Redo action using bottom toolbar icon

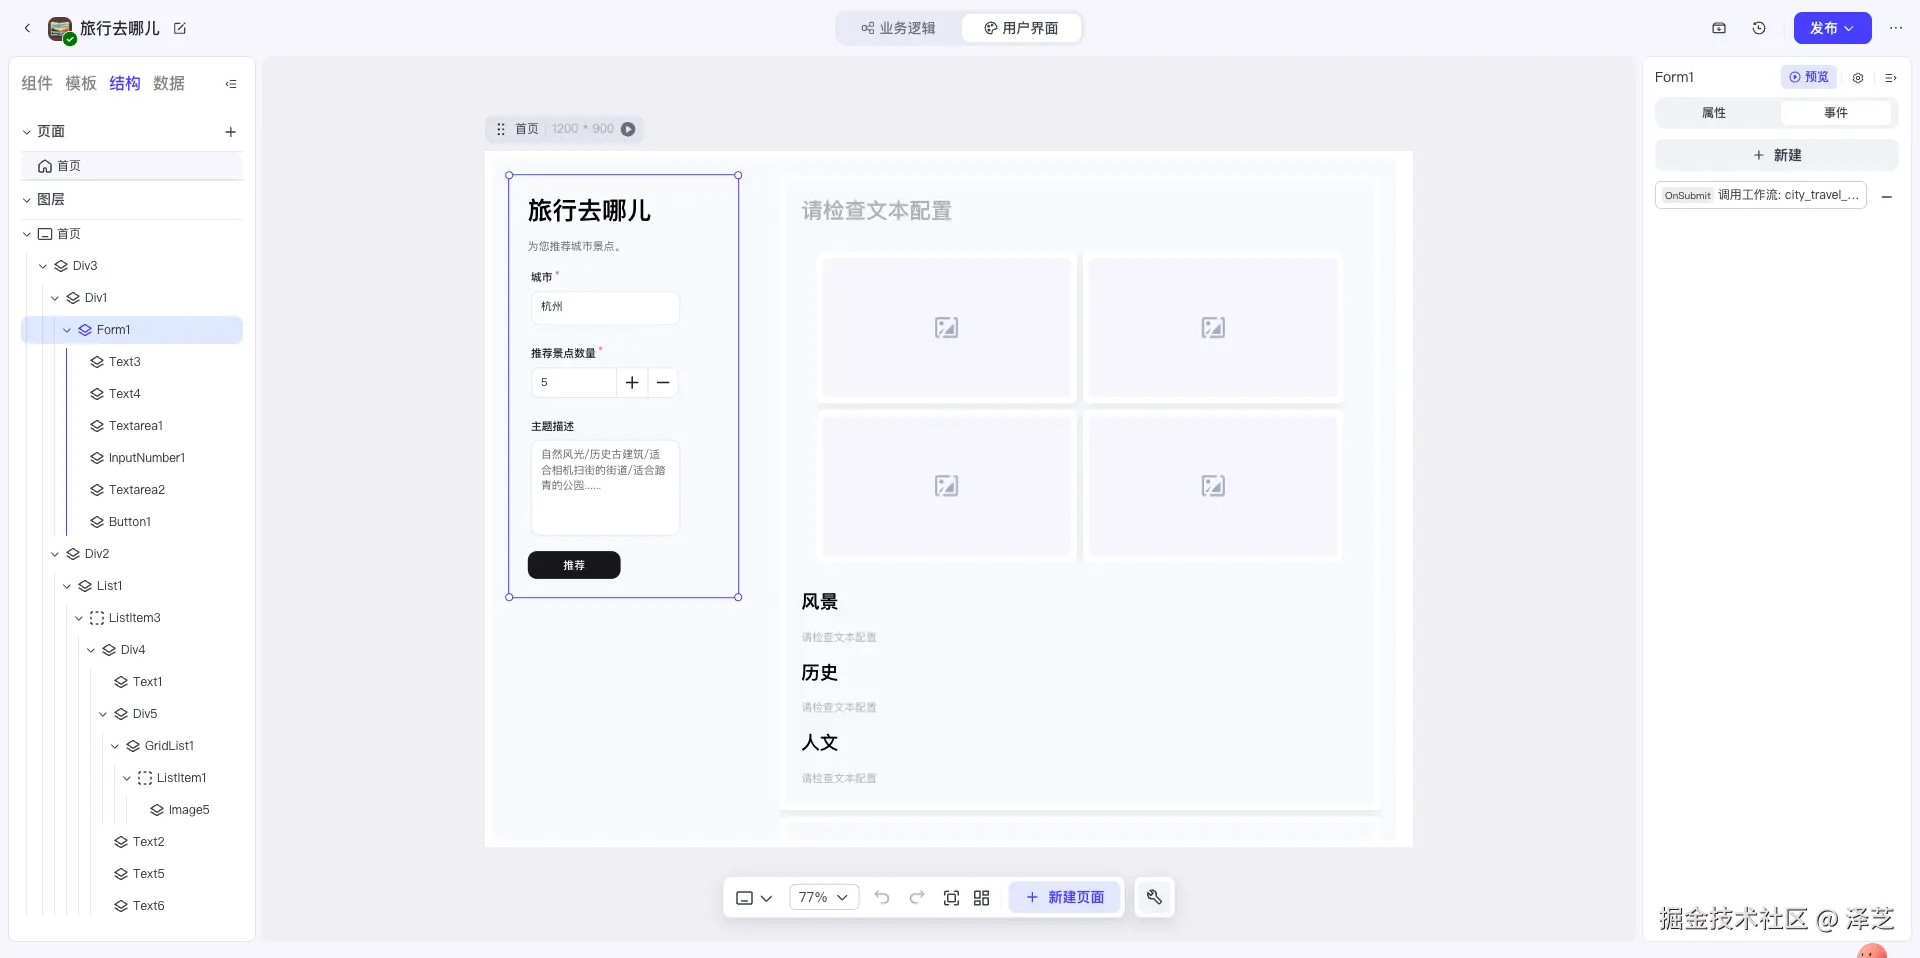point(917,897)
